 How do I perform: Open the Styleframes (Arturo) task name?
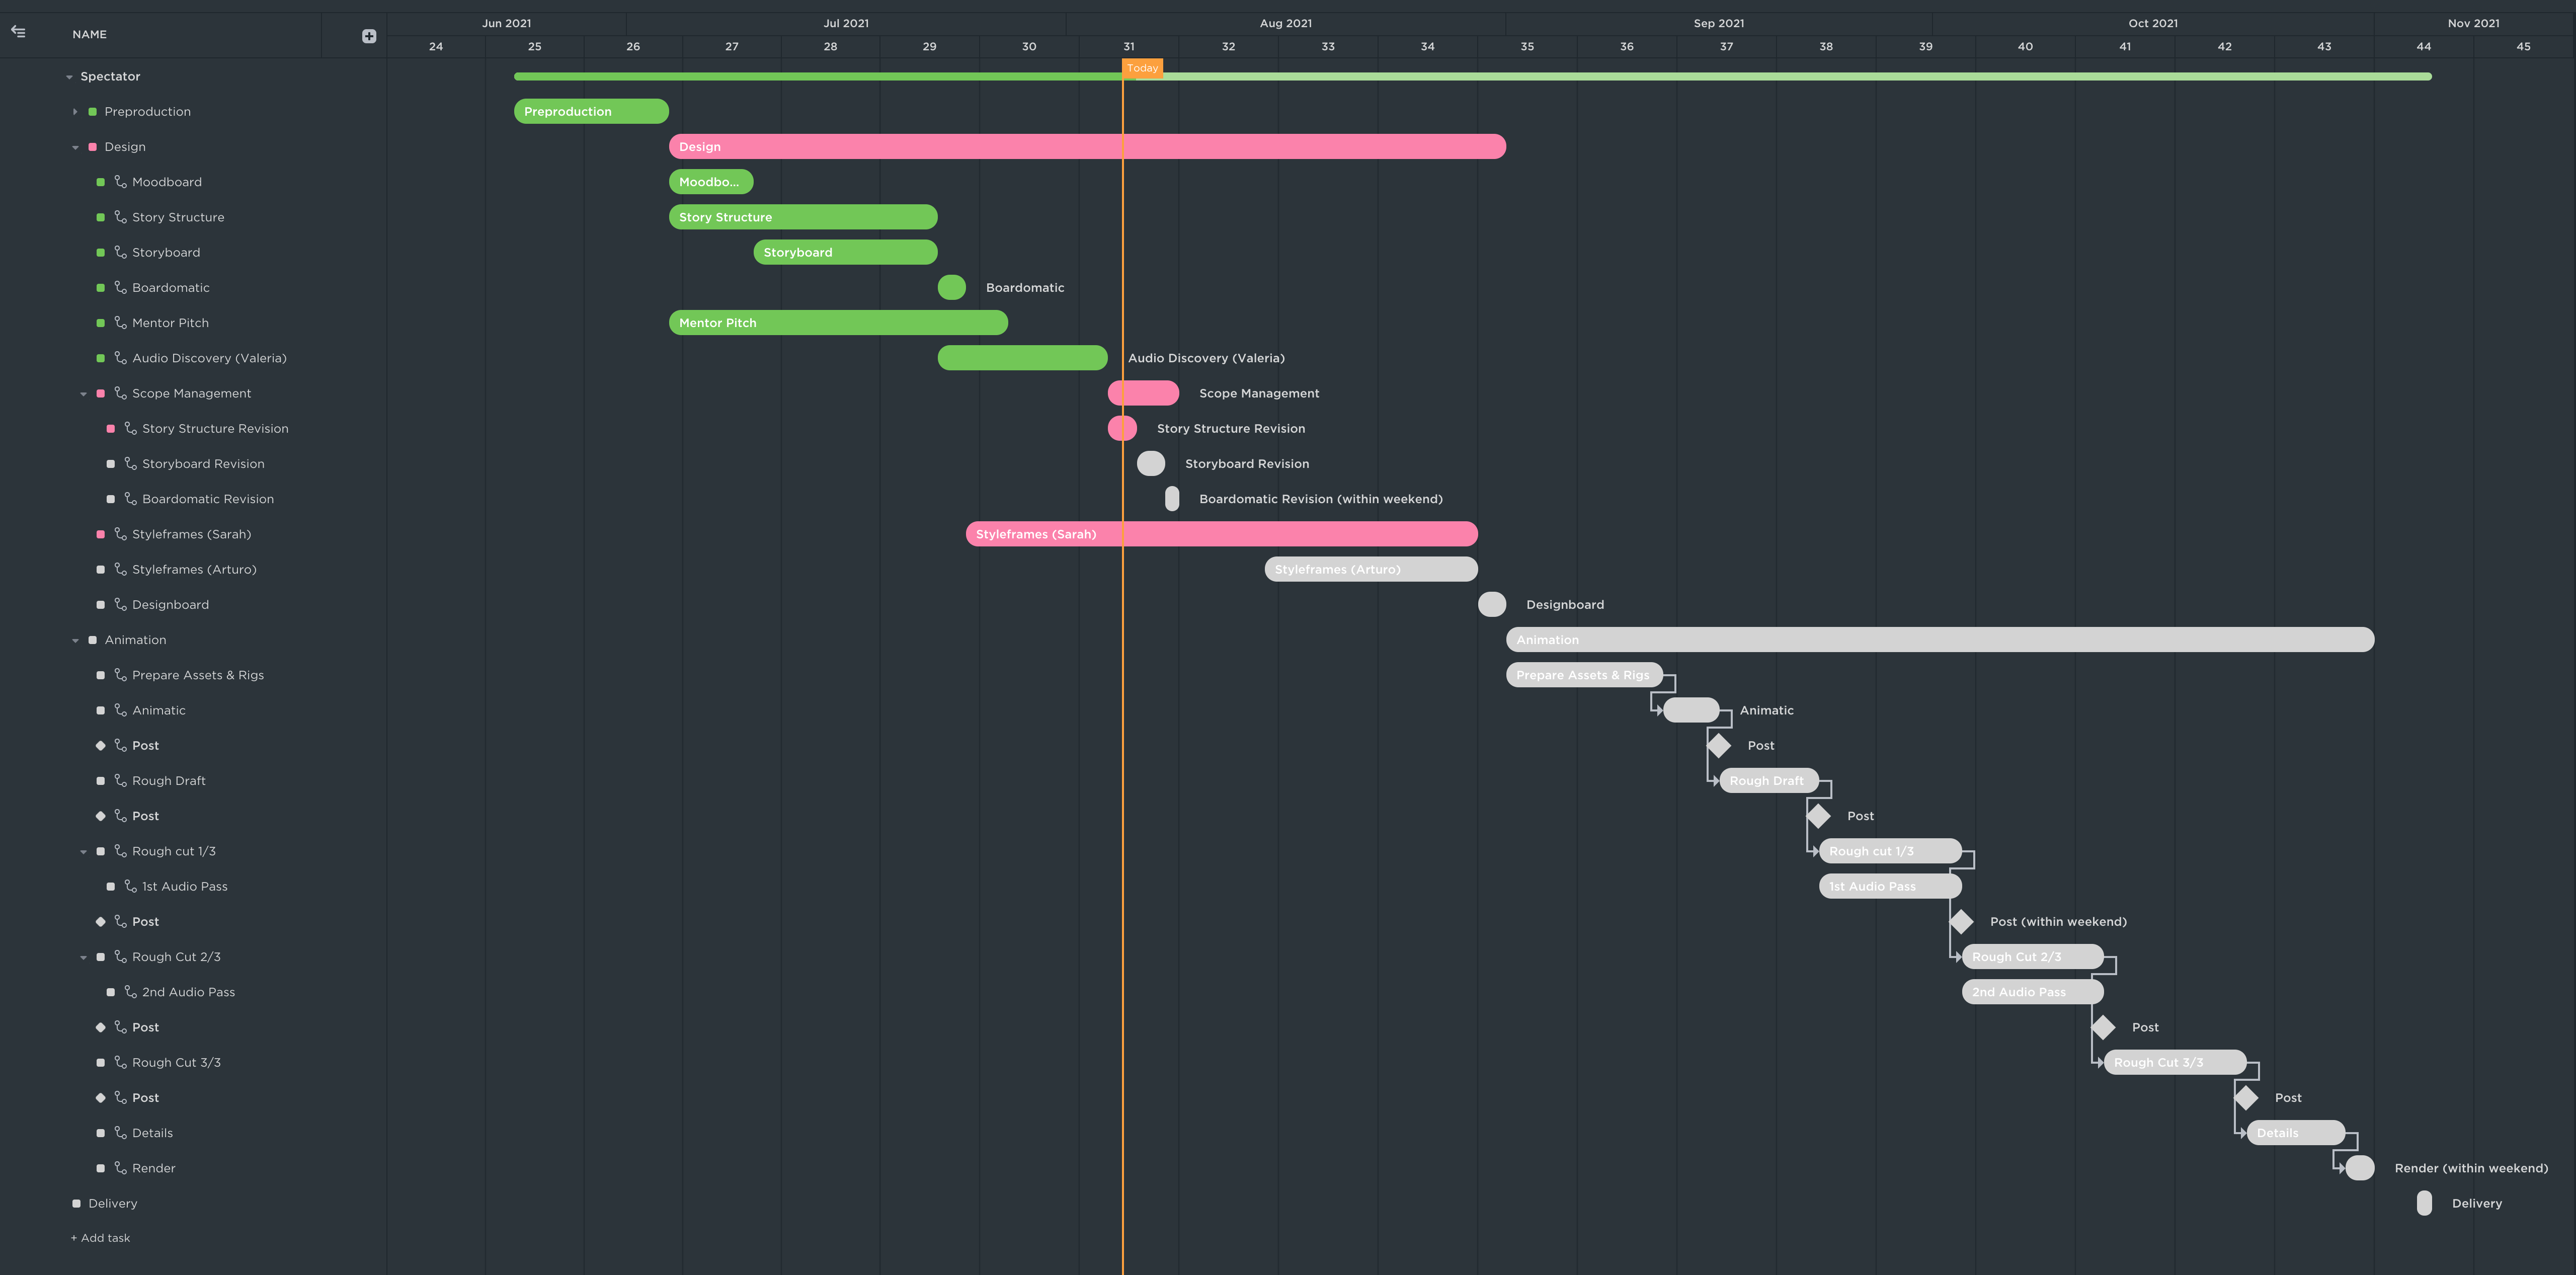[x=194, y=569]
